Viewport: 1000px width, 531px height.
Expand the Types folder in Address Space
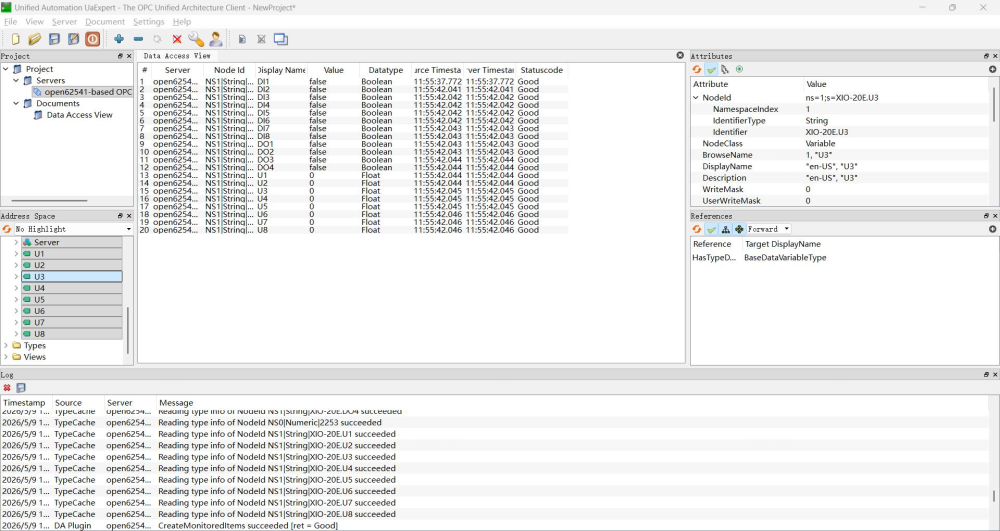coord(6,346)
